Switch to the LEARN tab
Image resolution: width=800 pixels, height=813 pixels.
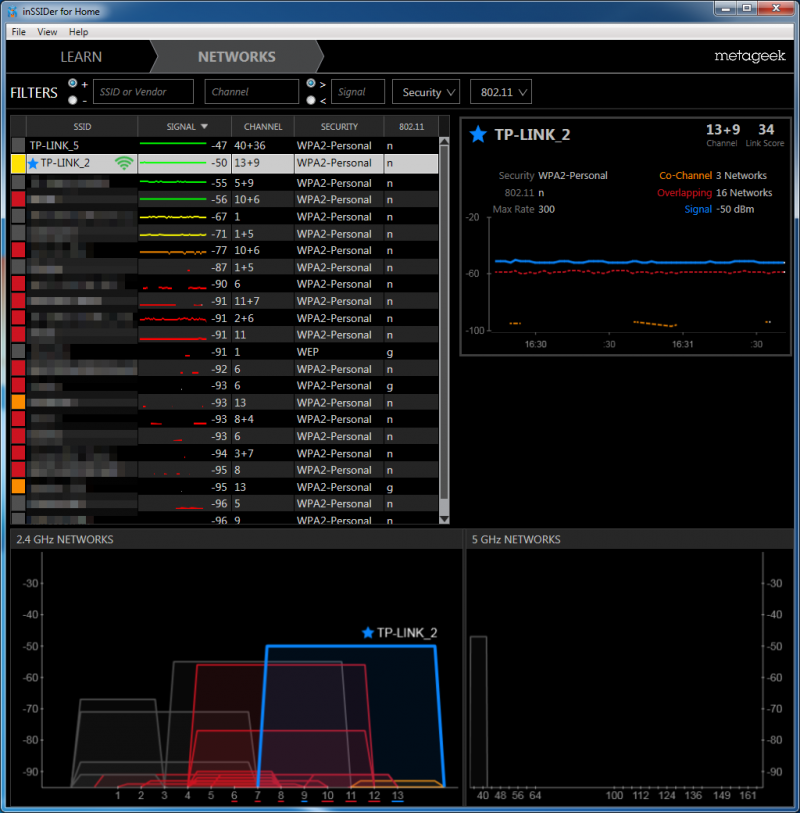point(81,57)
